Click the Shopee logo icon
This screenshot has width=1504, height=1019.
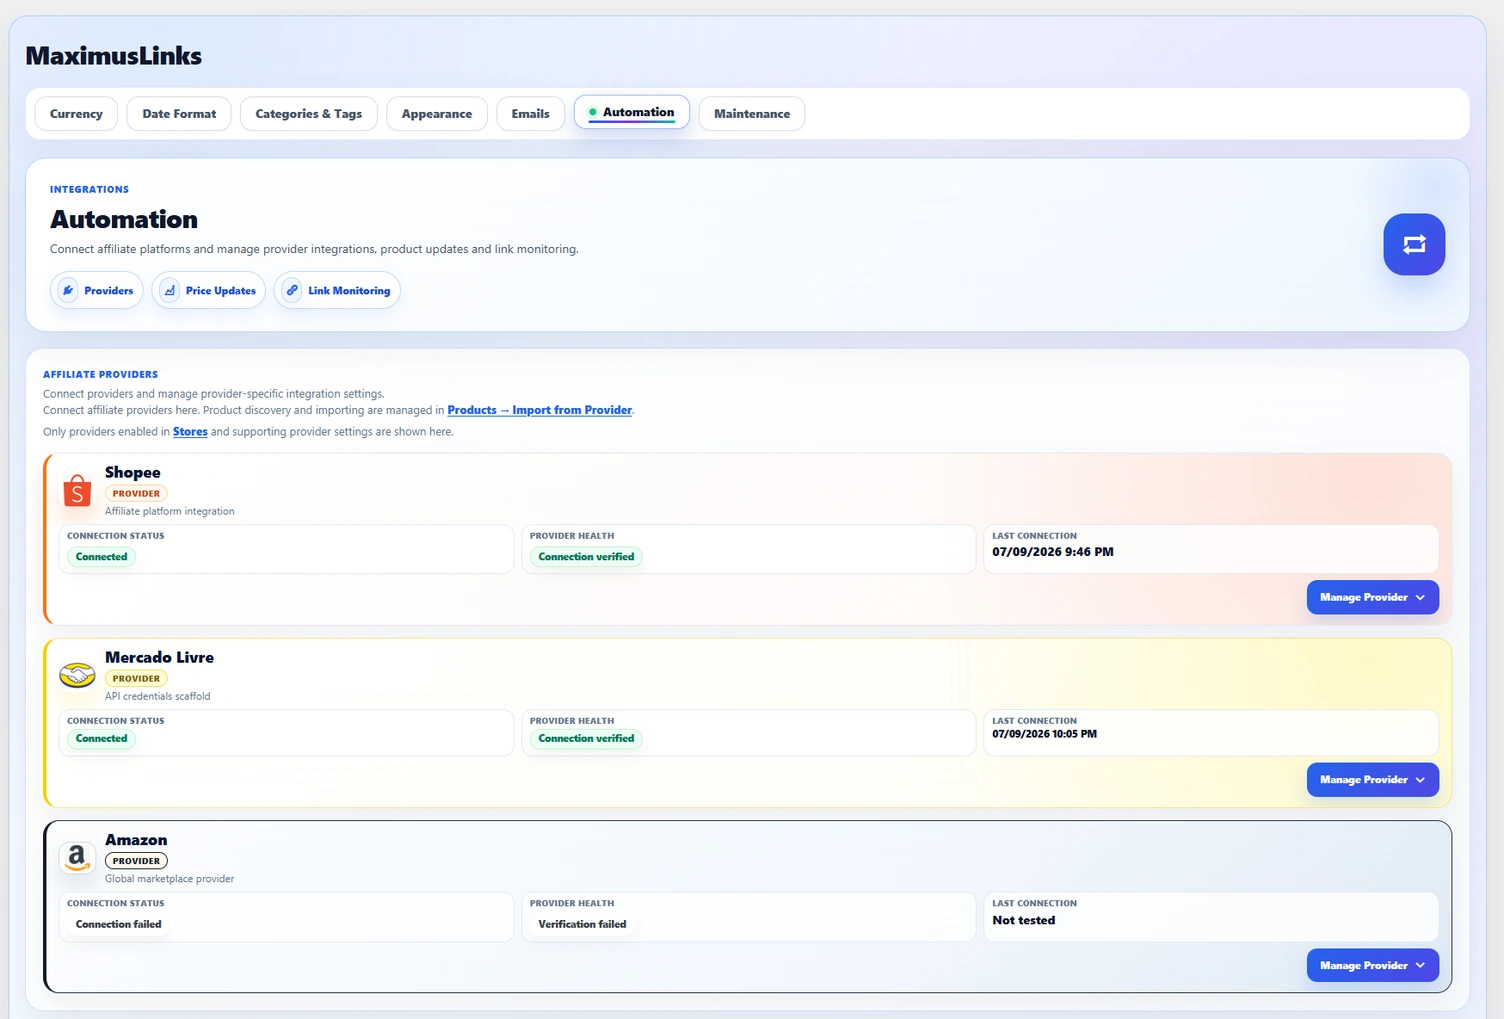(x=77, y=491)
